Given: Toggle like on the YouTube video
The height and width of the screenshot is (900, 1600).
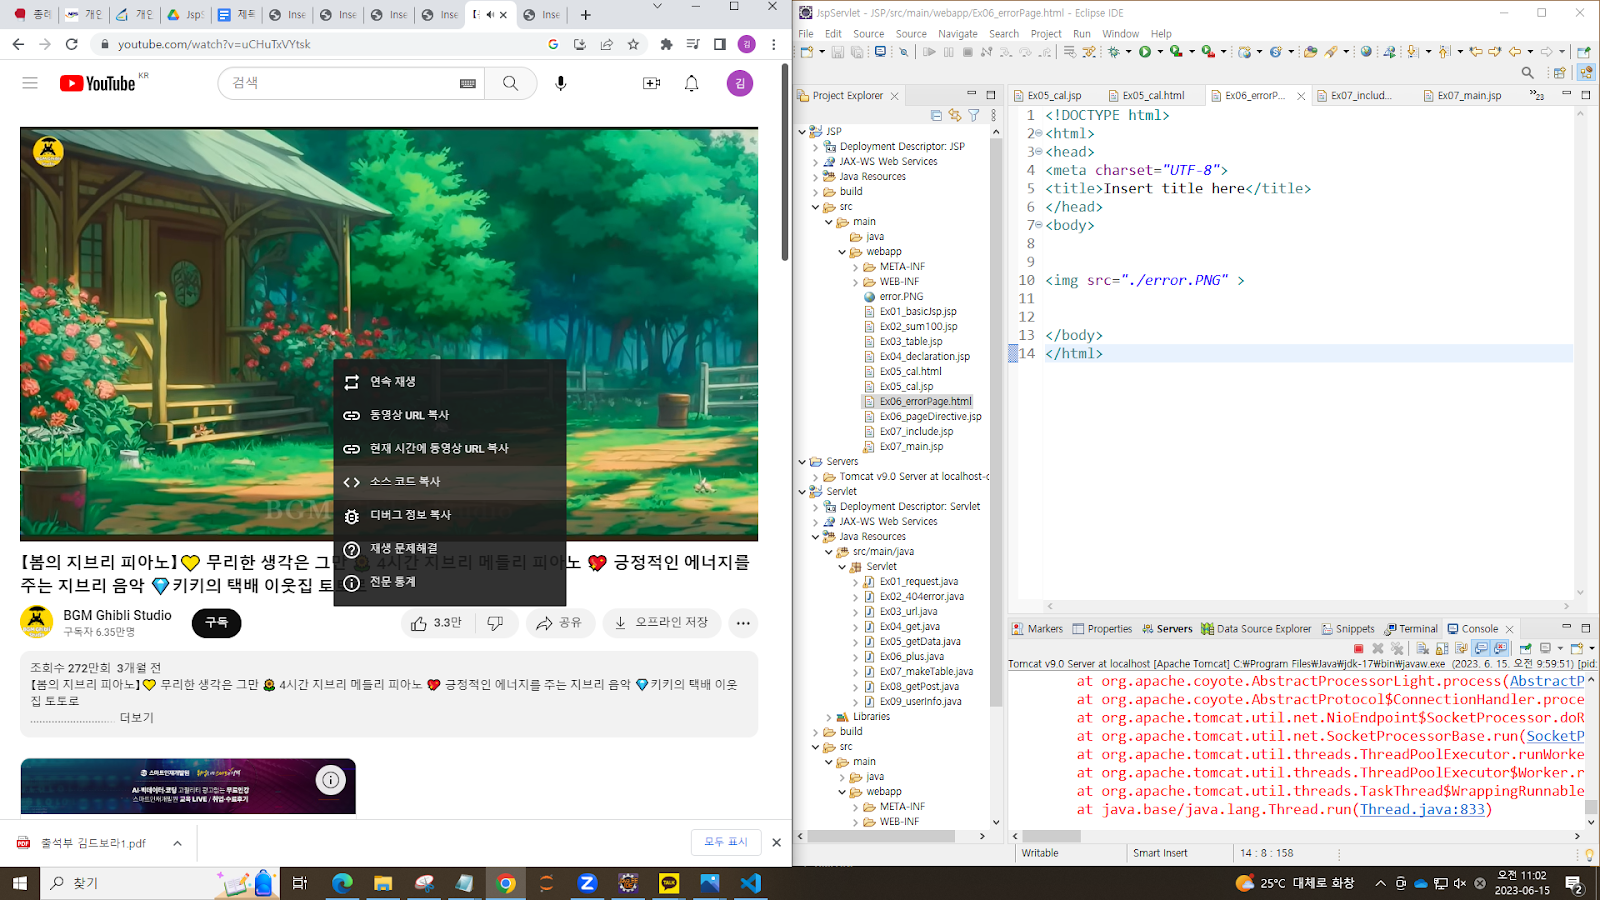Looking at the screenshot, I should (x=437, y=623).
